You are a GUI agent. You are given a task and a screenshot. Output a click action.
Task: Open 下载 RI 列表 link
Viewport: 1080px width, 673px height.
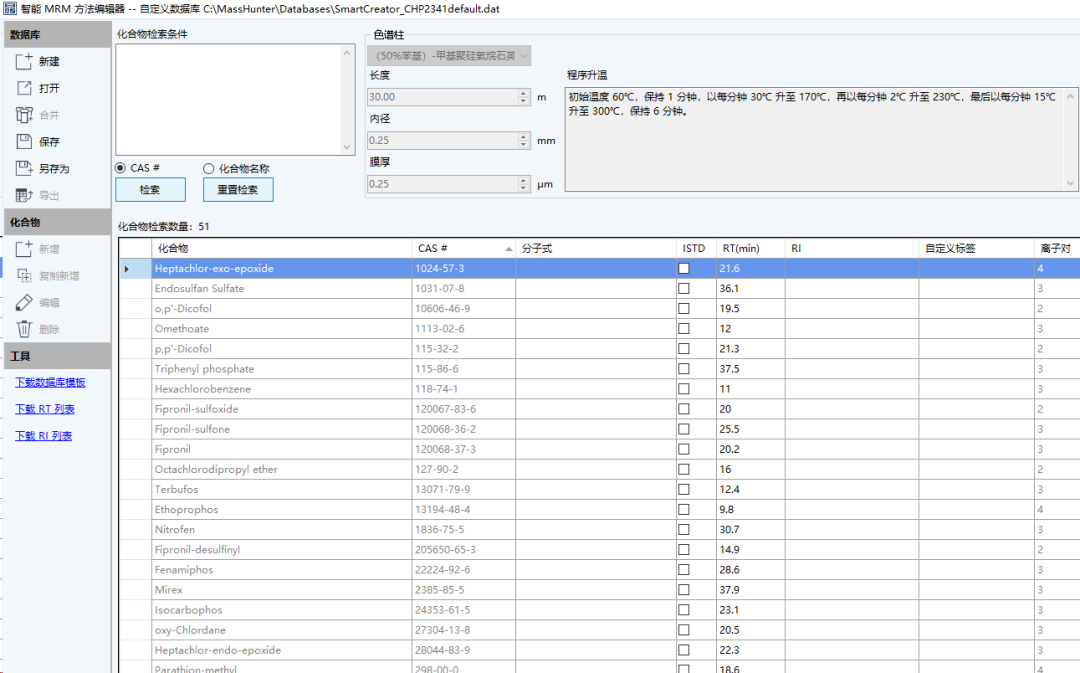(43, 436)
